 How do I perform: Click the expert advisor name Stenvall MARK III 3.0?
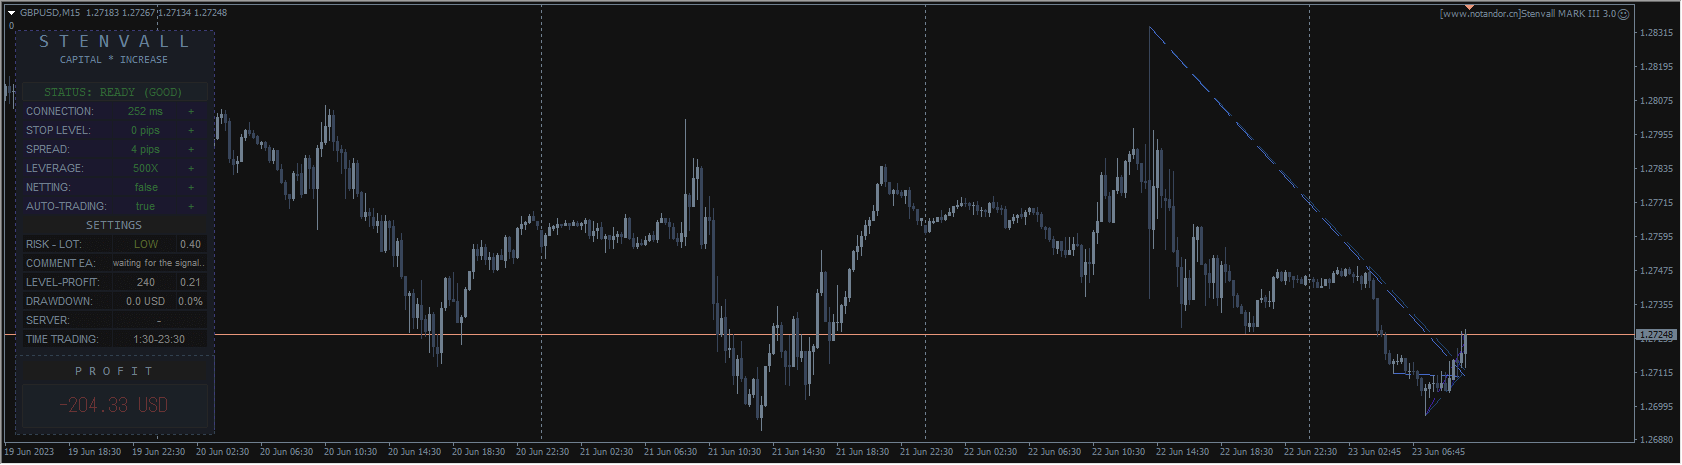1568,14
